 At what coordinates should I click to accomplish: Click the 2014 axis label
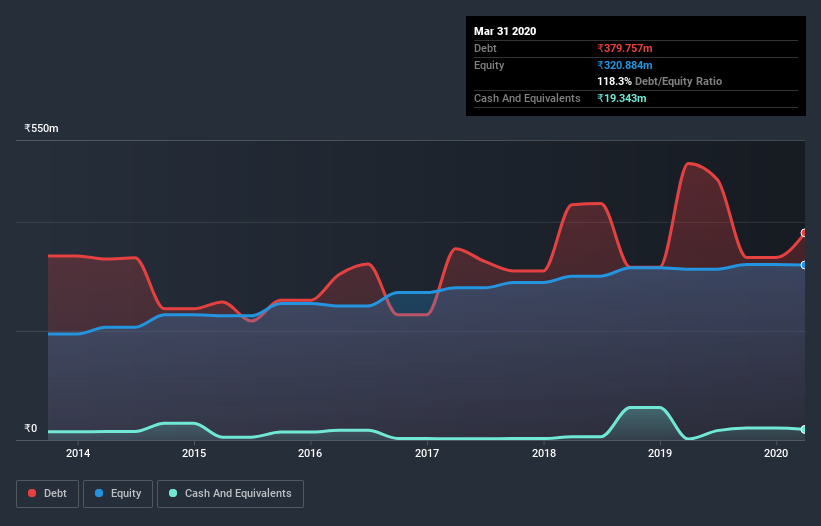[77, 453]
